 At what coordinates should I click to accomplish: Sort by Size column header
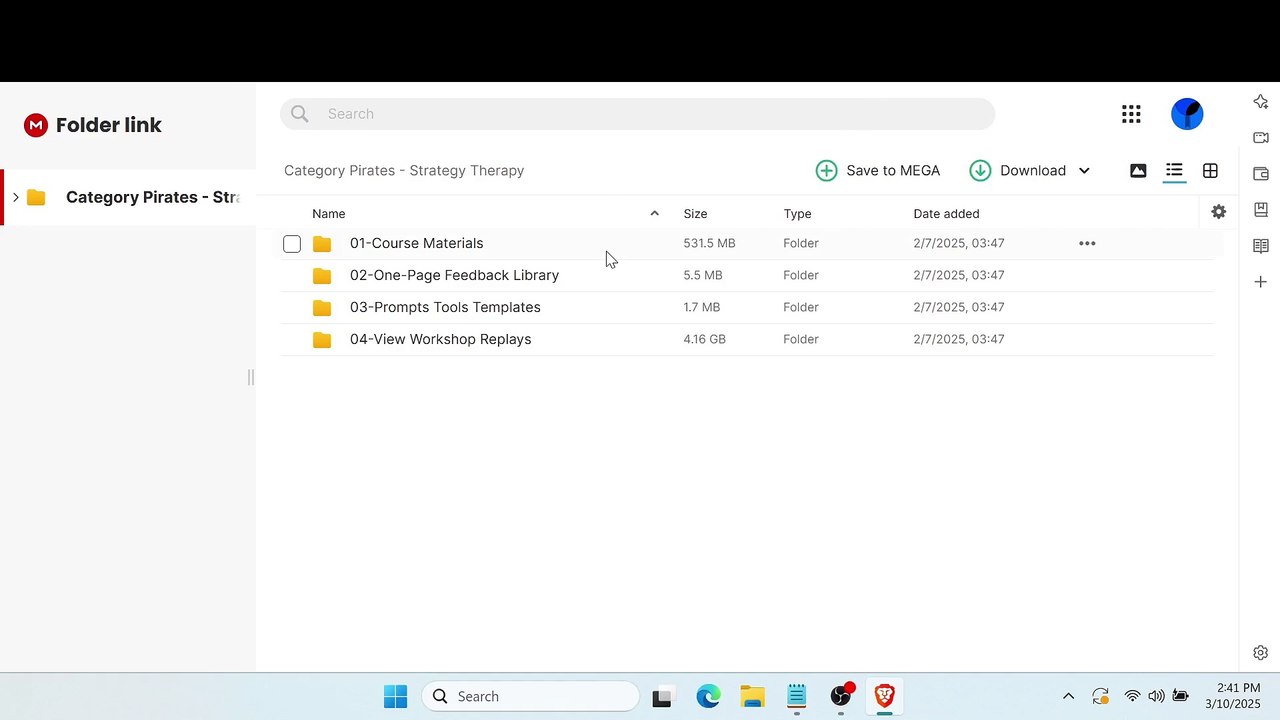click(x=695, y=213)
